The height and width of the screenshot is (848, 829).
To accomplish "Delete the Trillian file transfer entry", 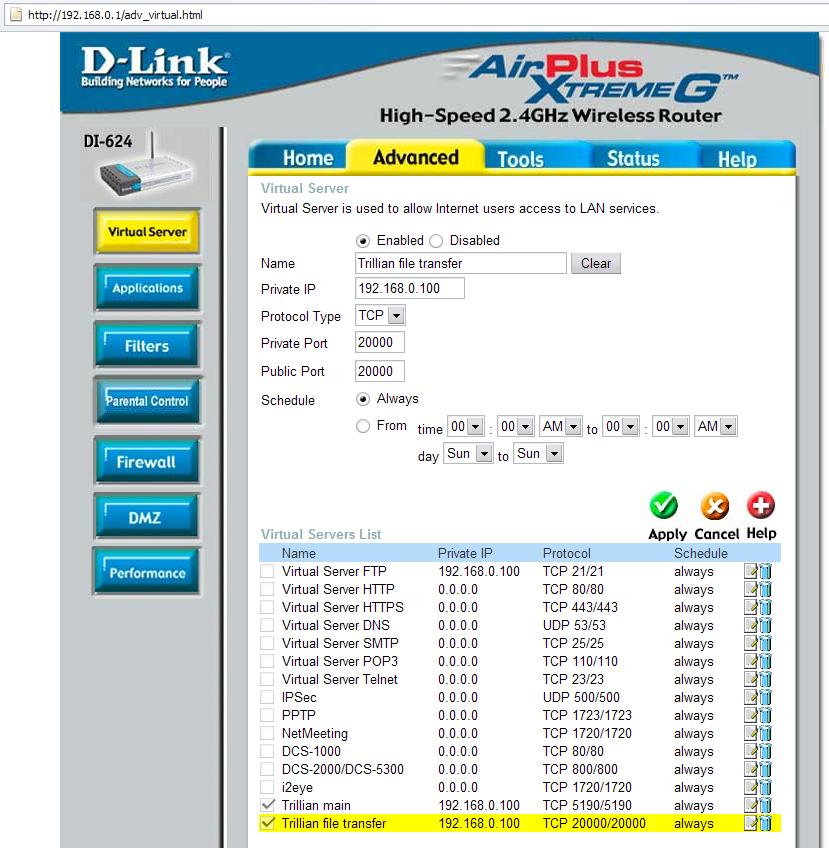I will point(765,823).
